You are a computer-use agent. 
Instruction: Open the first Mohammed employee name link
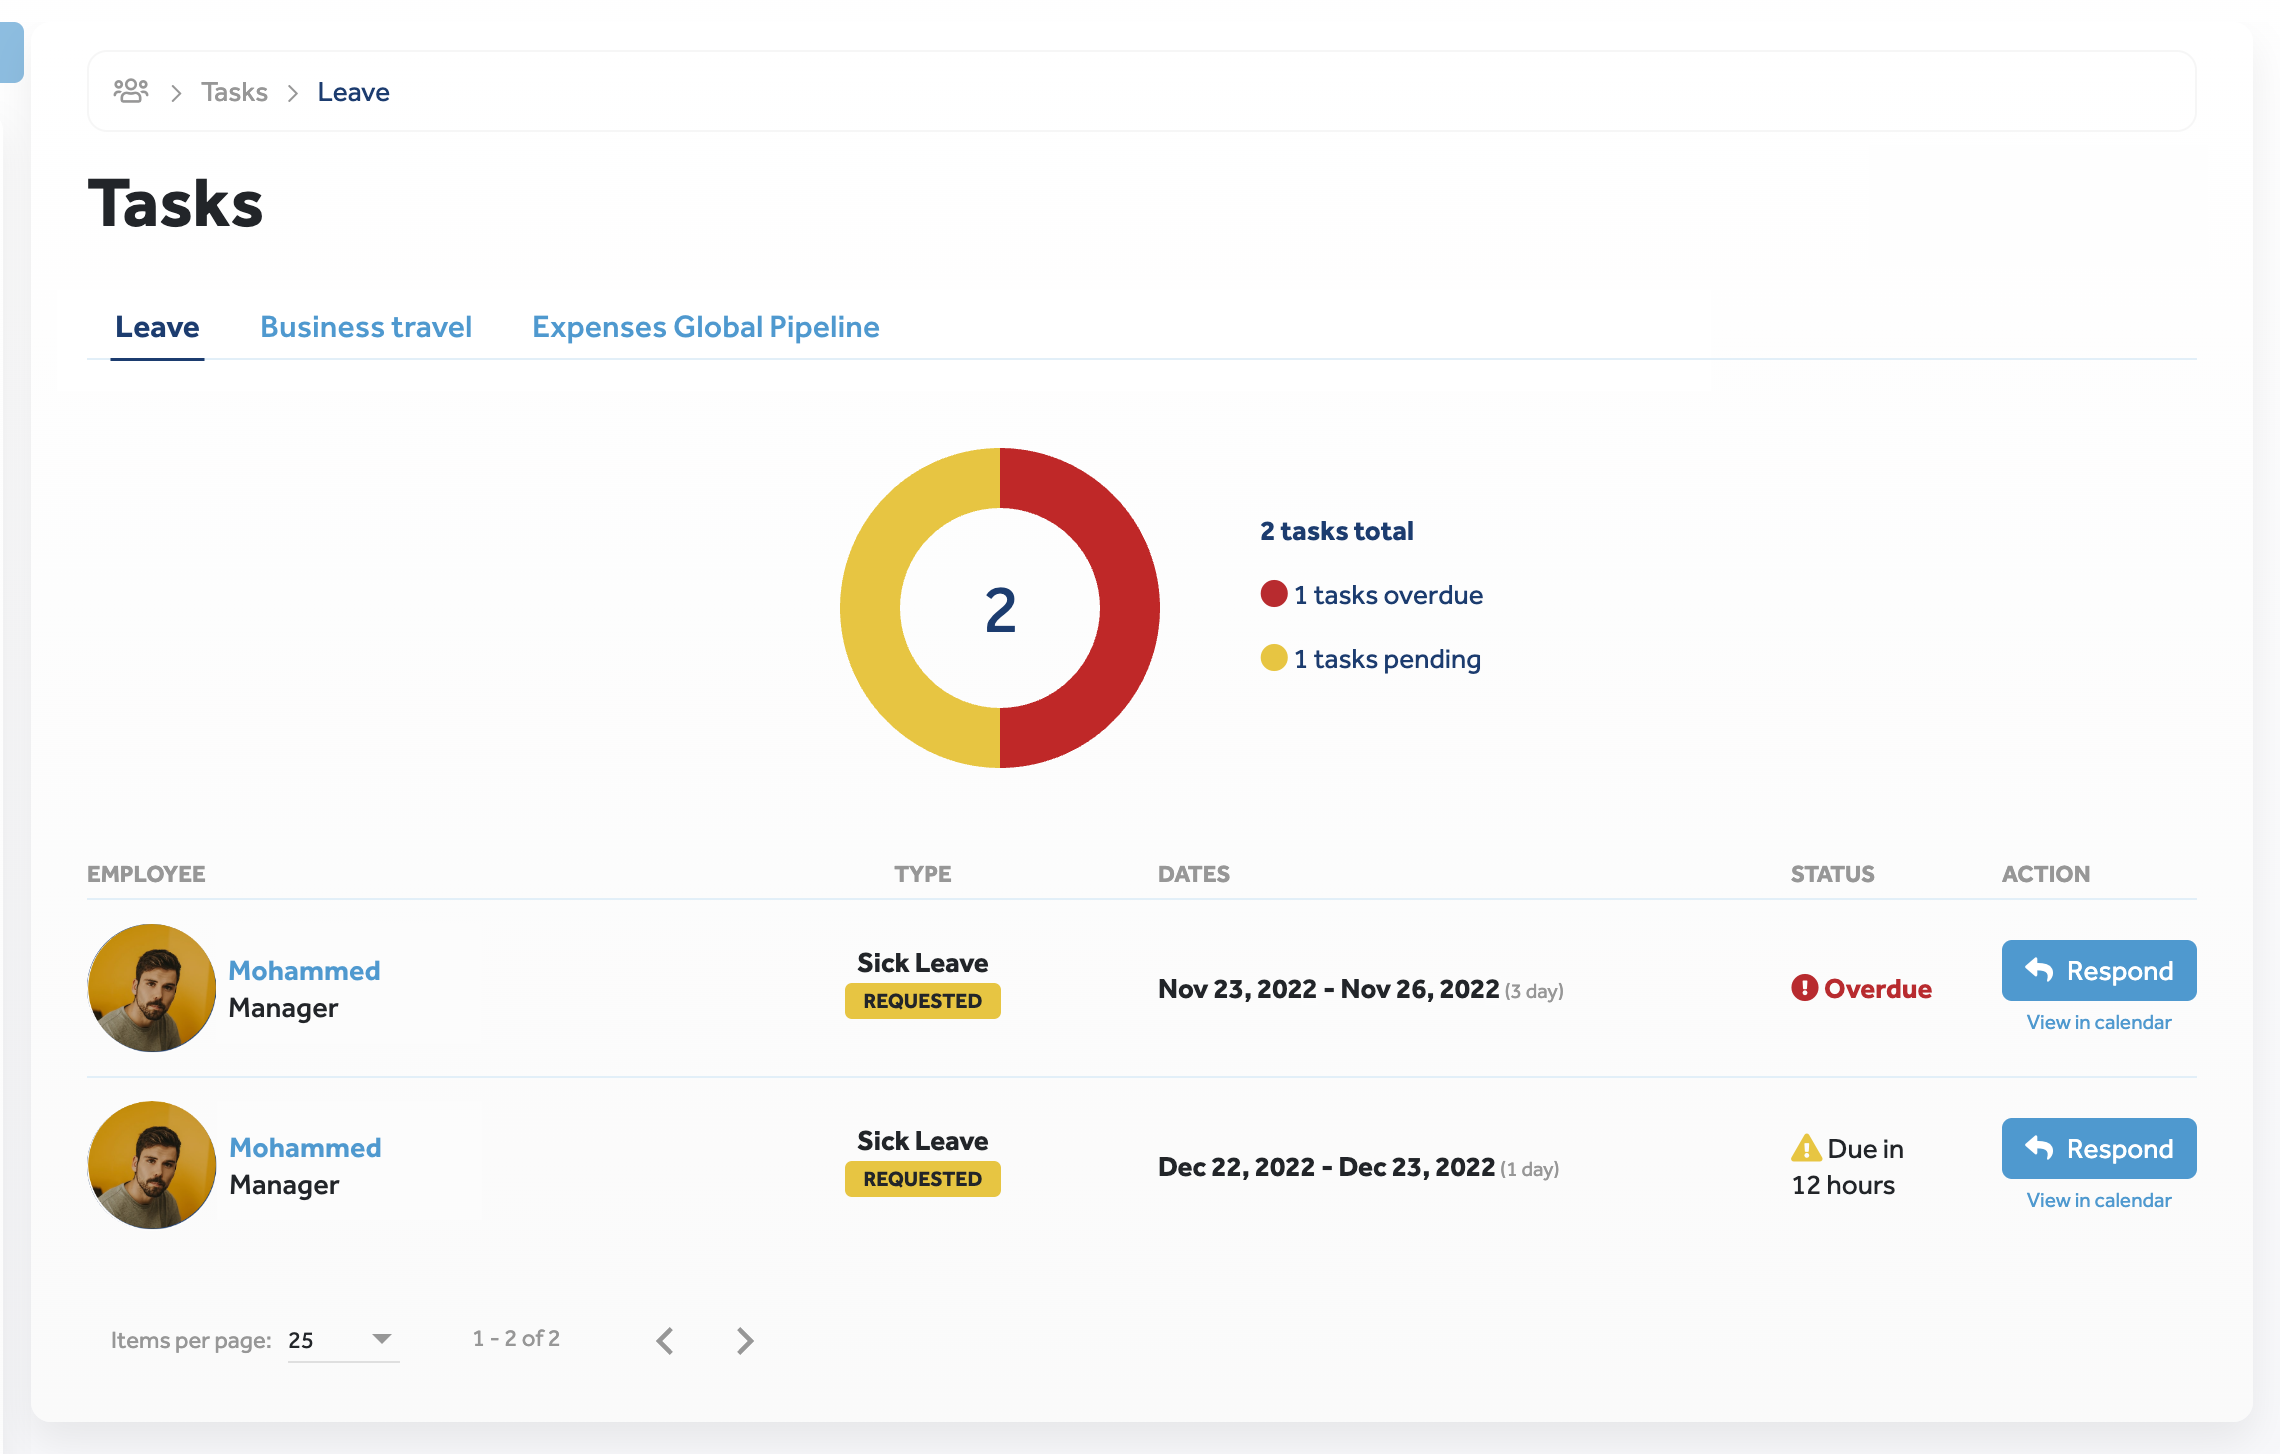pyautogui.click(x=304, y=970)
